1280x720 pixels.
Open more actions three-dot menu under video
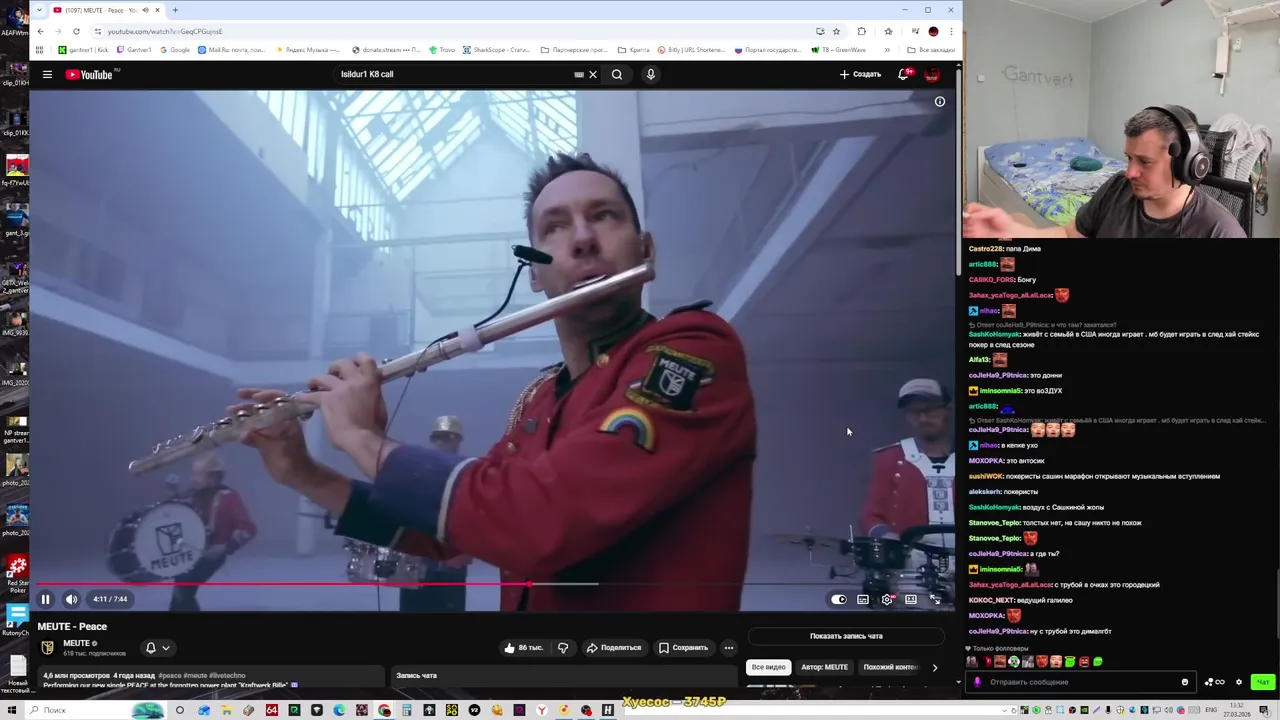729,647
